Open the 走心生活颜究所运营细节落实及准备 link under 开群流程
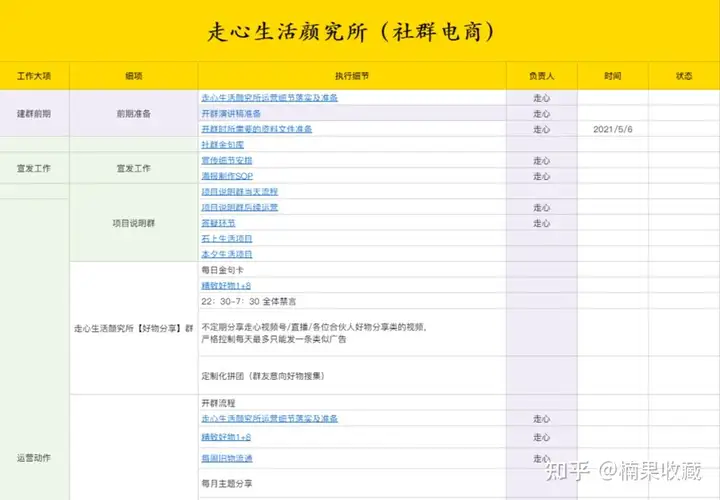This screenshot has width=720, height=500. [x=270, y=418]
